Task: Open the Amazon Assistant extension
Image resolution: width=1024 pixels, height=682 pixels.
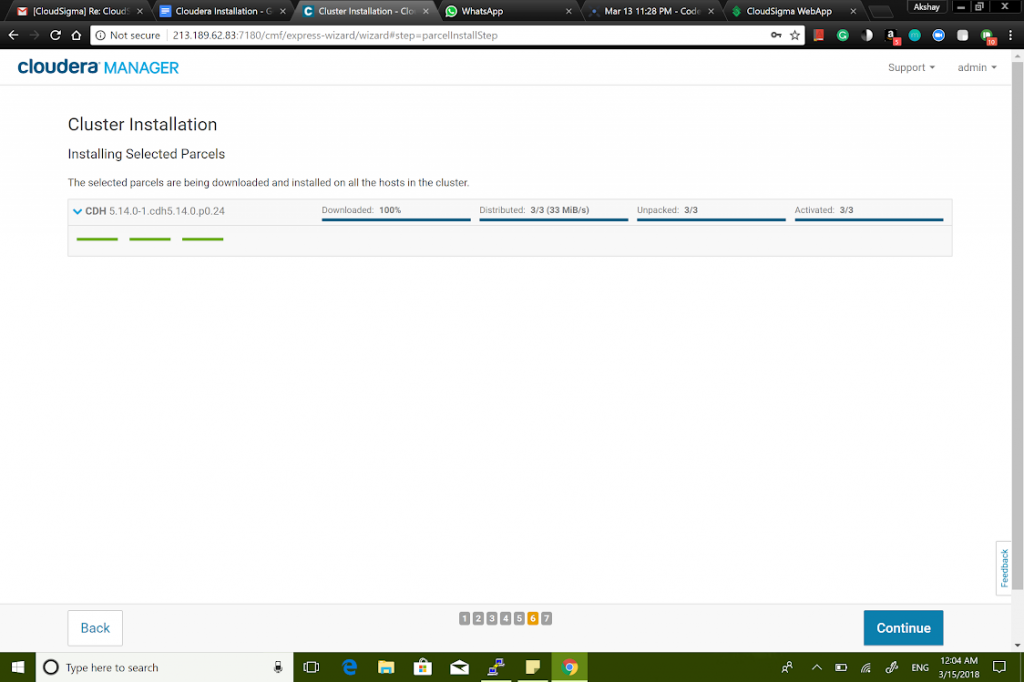Action: click(x=890, y=35)
